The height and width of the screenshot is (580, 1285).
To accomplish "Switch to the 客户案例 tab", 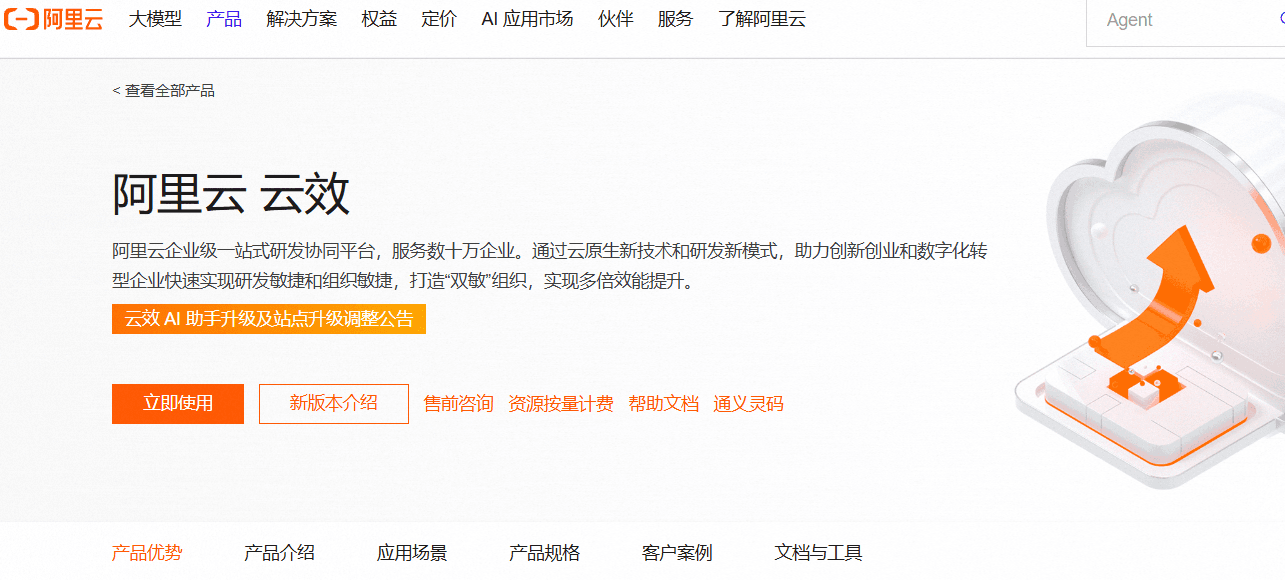I will coord(677,553).
